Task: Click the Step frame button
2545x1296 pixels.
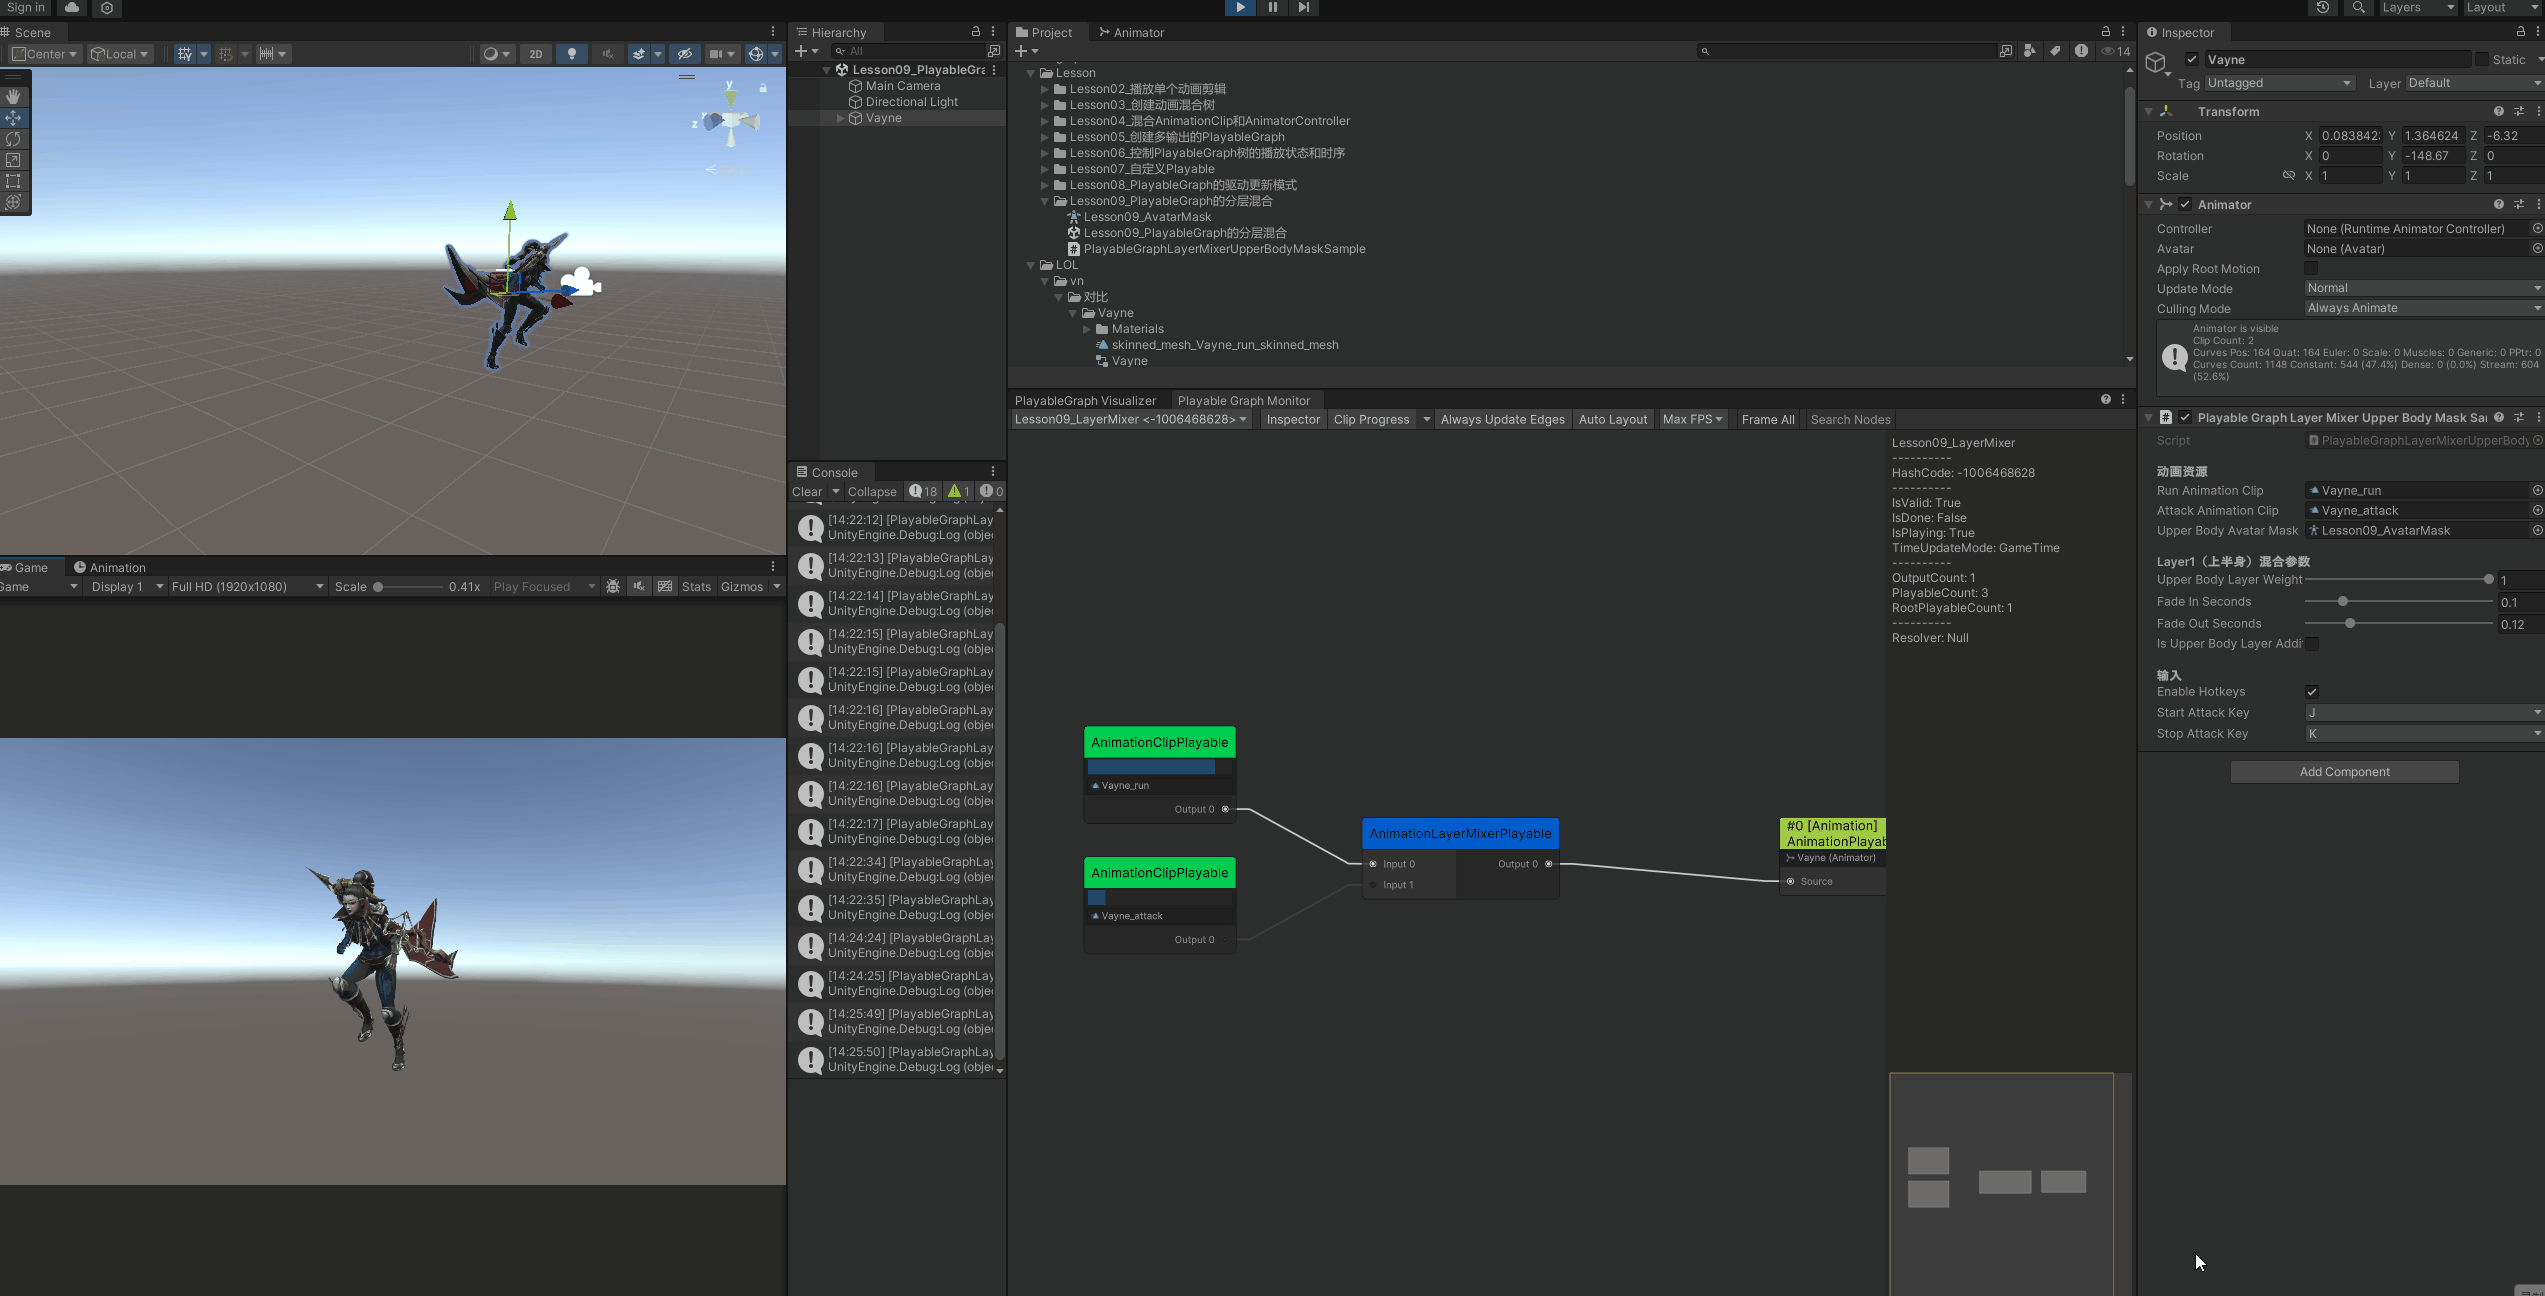Action: (1303, 7)
